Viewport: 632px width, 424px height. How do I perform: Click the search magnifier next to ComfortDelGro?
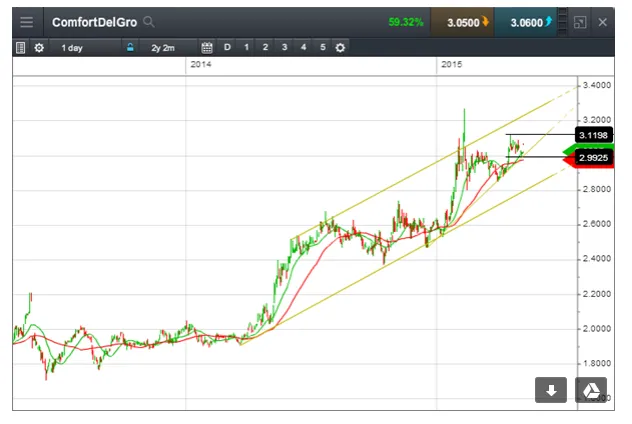(149, 21)
